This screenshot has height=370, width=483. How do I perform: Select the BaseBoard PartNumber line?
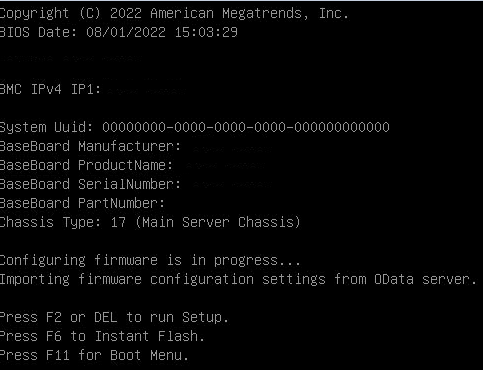(x=82, y=203)
